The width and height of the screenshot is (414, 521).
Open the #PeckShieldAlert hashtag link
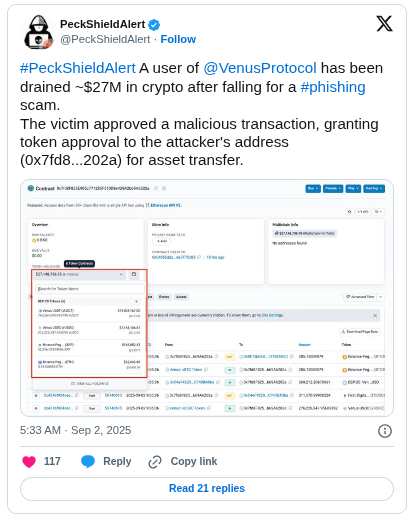tap(78, 68)
